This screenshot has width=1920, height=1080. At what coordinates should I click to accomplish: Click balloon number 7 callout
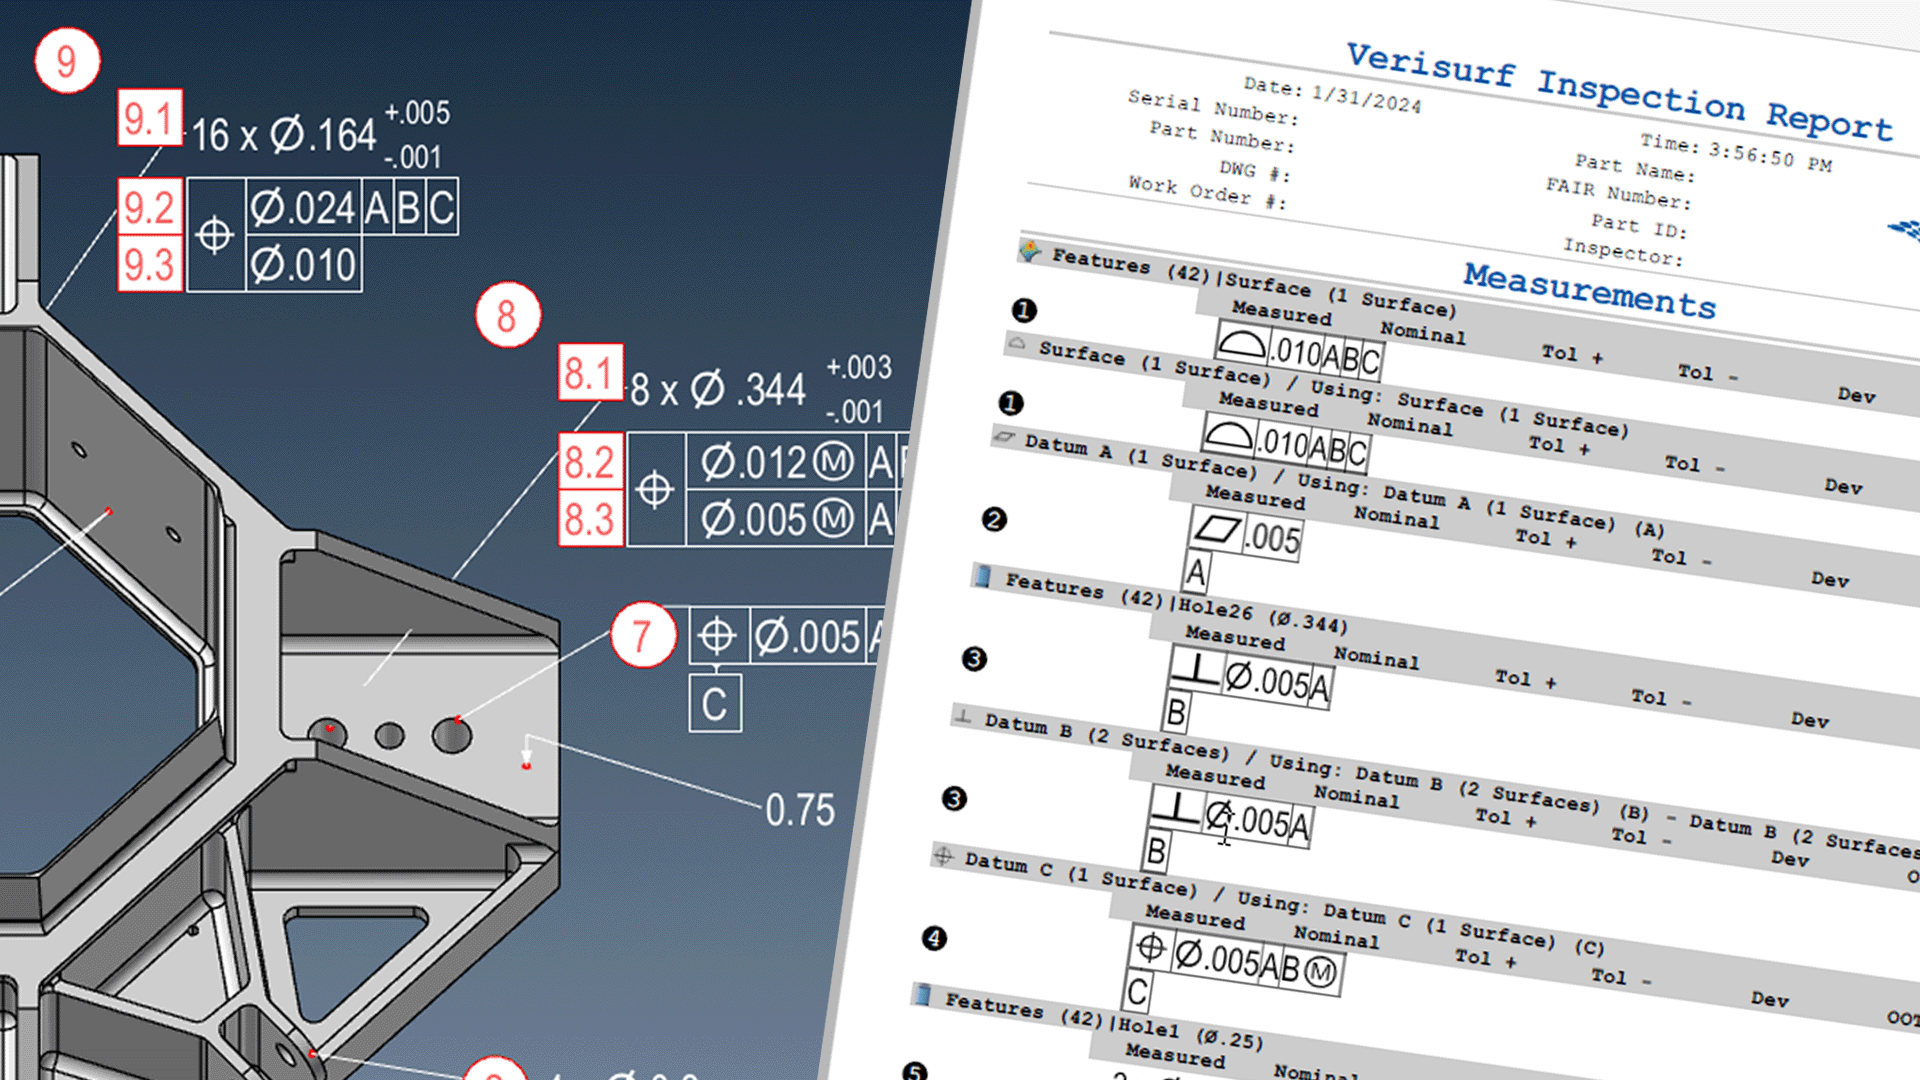pyautogui.click(x=642, y=635)
